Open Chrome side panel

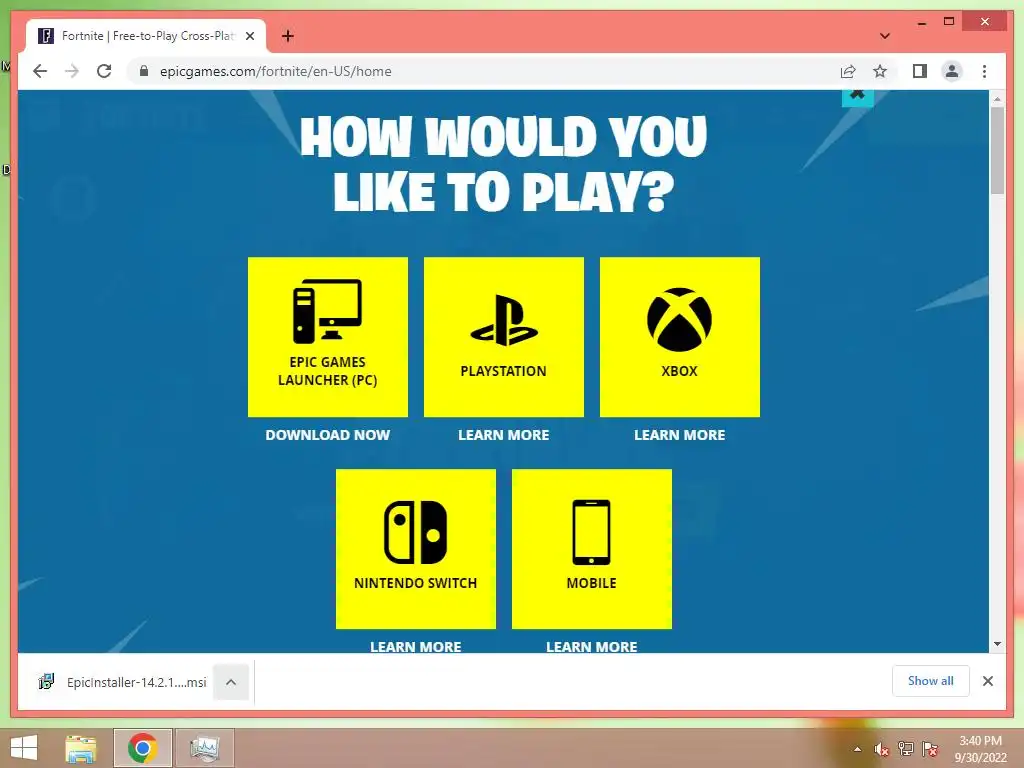pyautogui.click(x=920, y=71)
